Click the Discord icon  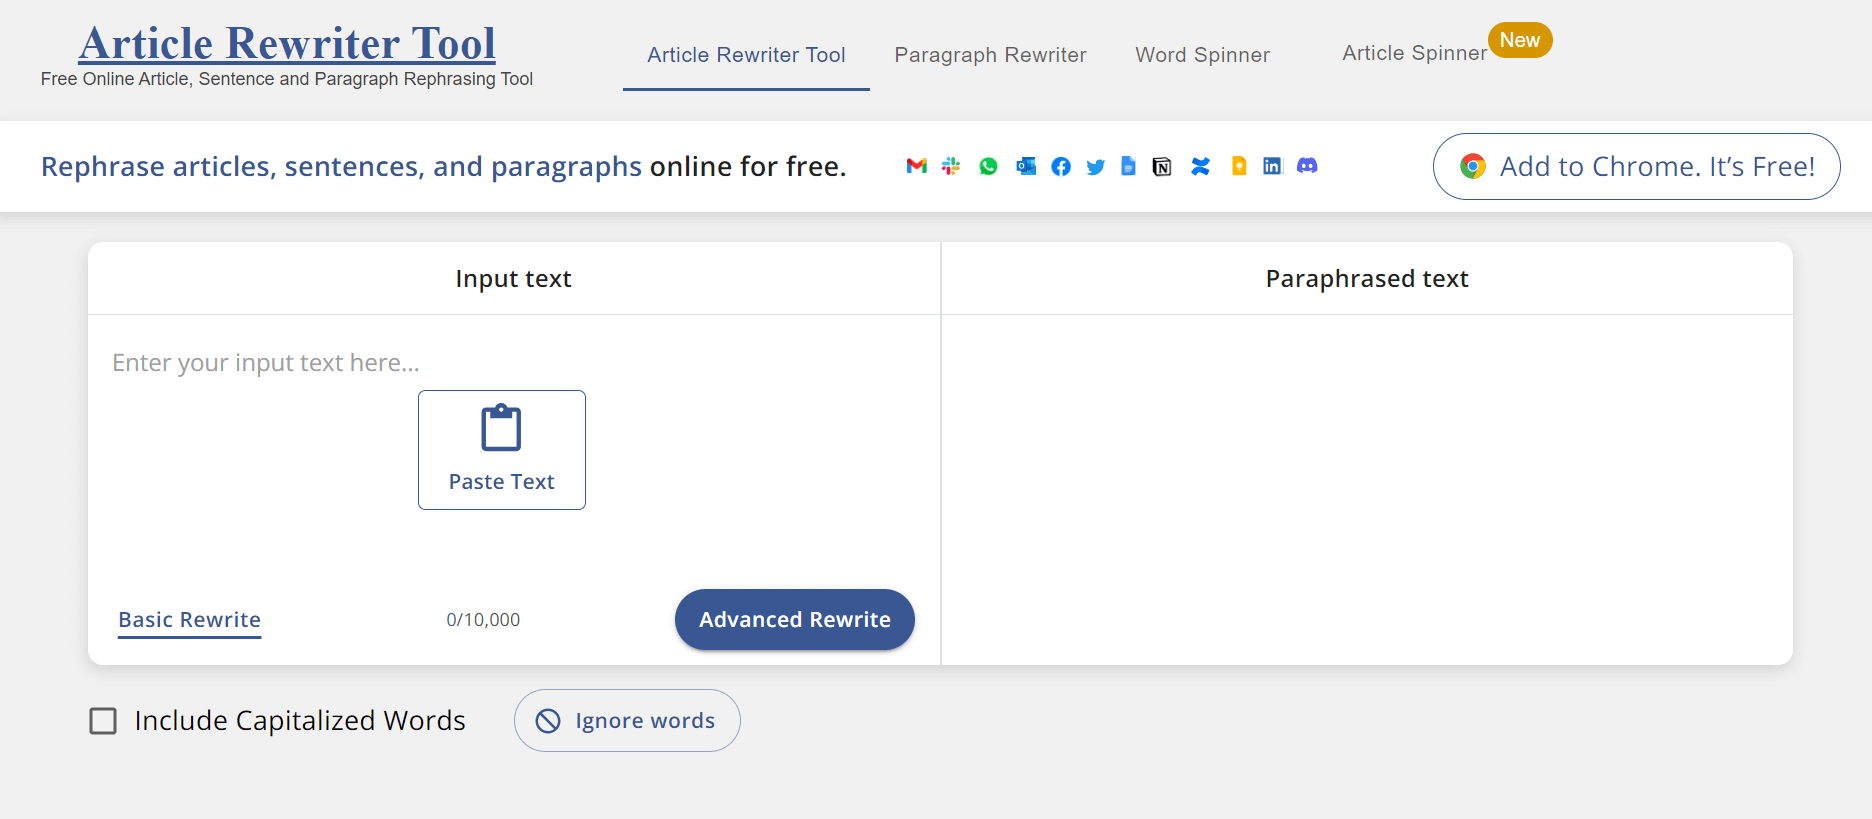coord(1307,166)
